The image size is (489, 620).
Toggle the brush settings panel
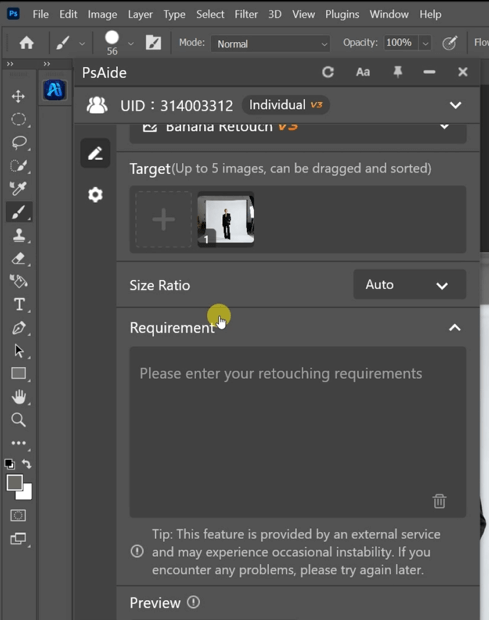[x=153, y=42]
